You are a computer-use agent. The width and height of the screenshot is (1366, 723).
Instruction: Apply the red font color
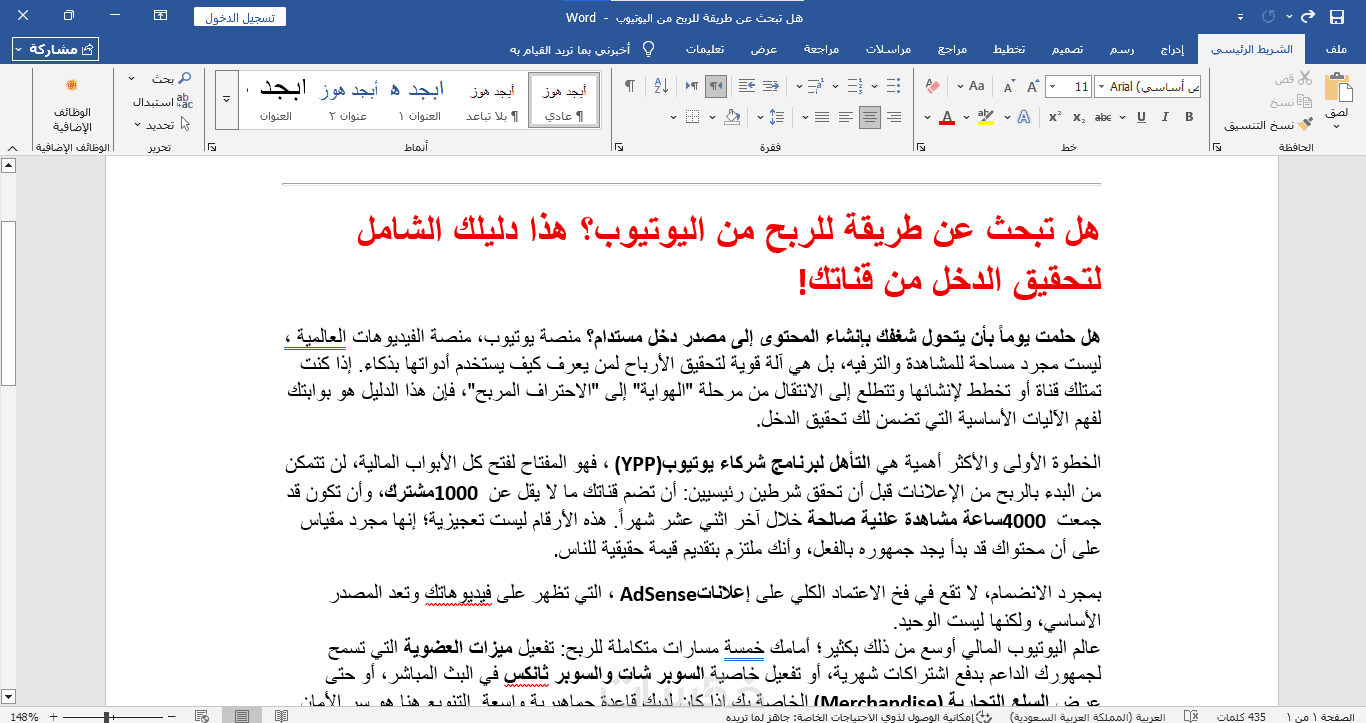coord(947,118)
